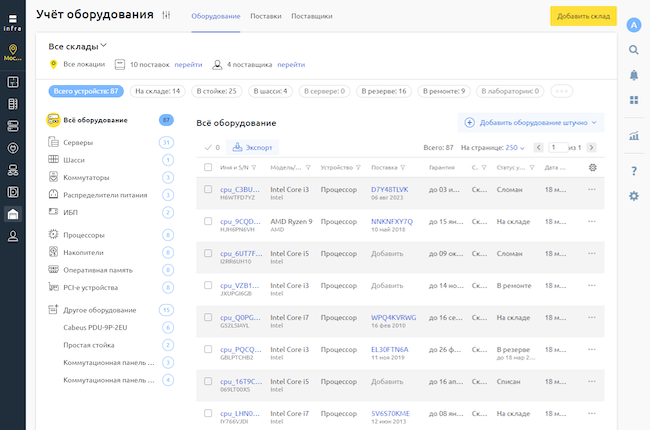Viewport: 650px width, 430px height.
Task: Select Серверы category
Action: (x=110, y=142)
